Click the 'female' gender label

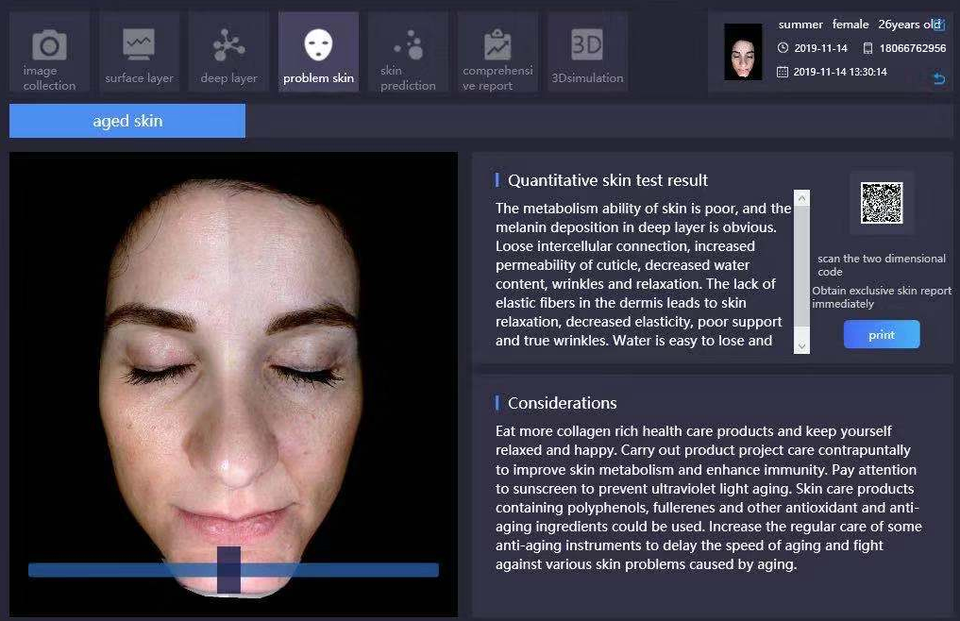pos(850,24)
